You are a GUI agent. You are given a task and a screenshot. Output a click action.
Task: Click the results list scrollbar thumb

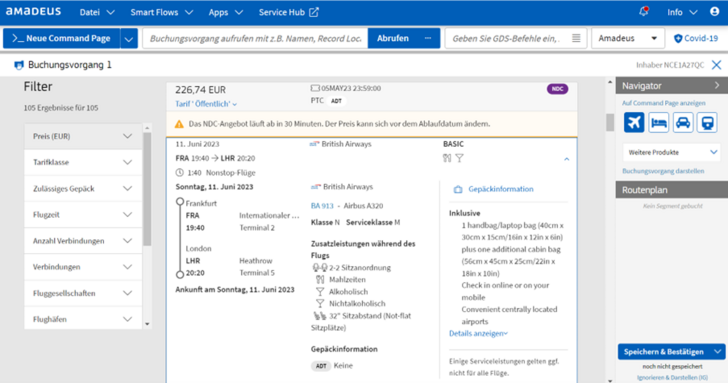click(610, 122)
